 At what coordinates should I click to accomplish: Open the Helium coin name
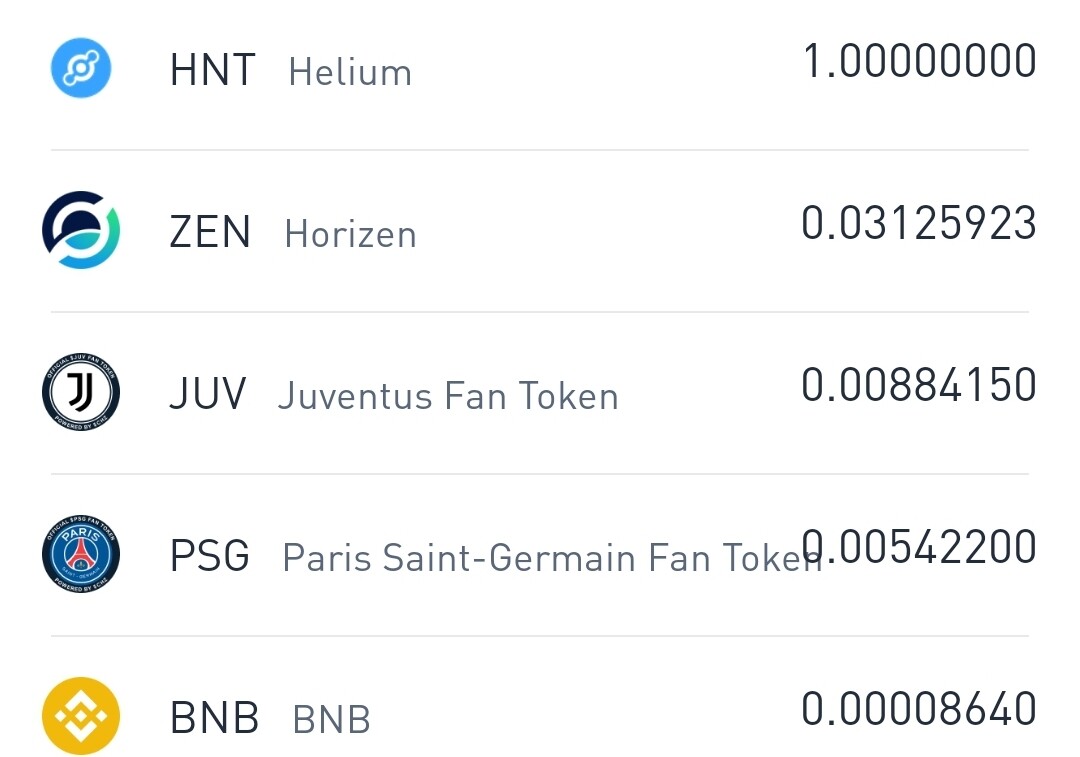350,72
